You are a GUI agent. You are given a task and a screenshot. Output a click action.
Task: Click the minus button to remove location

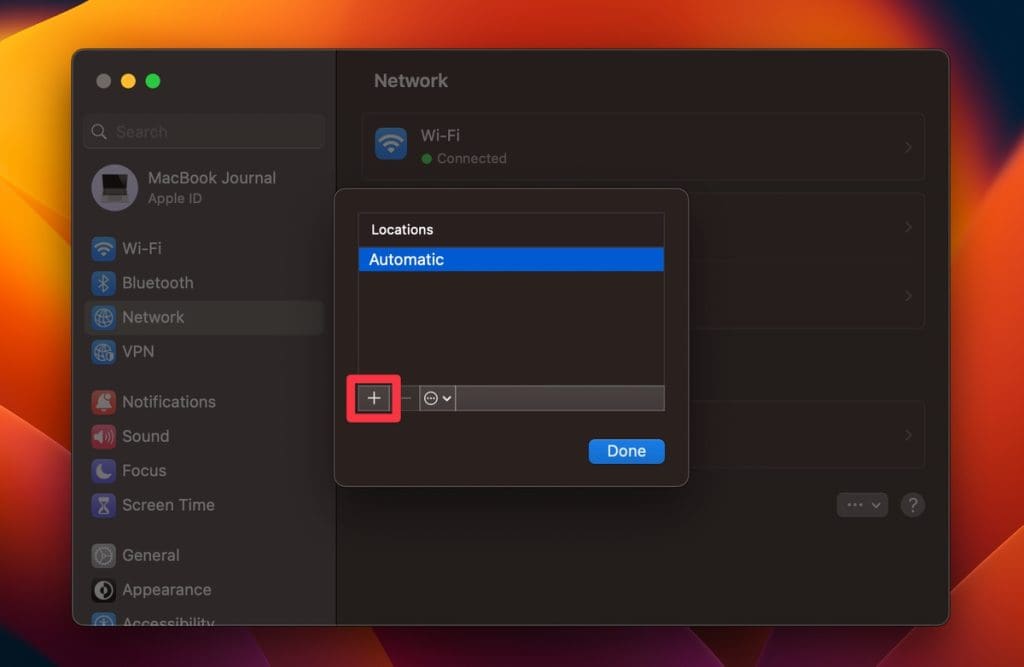coord(406,398)
